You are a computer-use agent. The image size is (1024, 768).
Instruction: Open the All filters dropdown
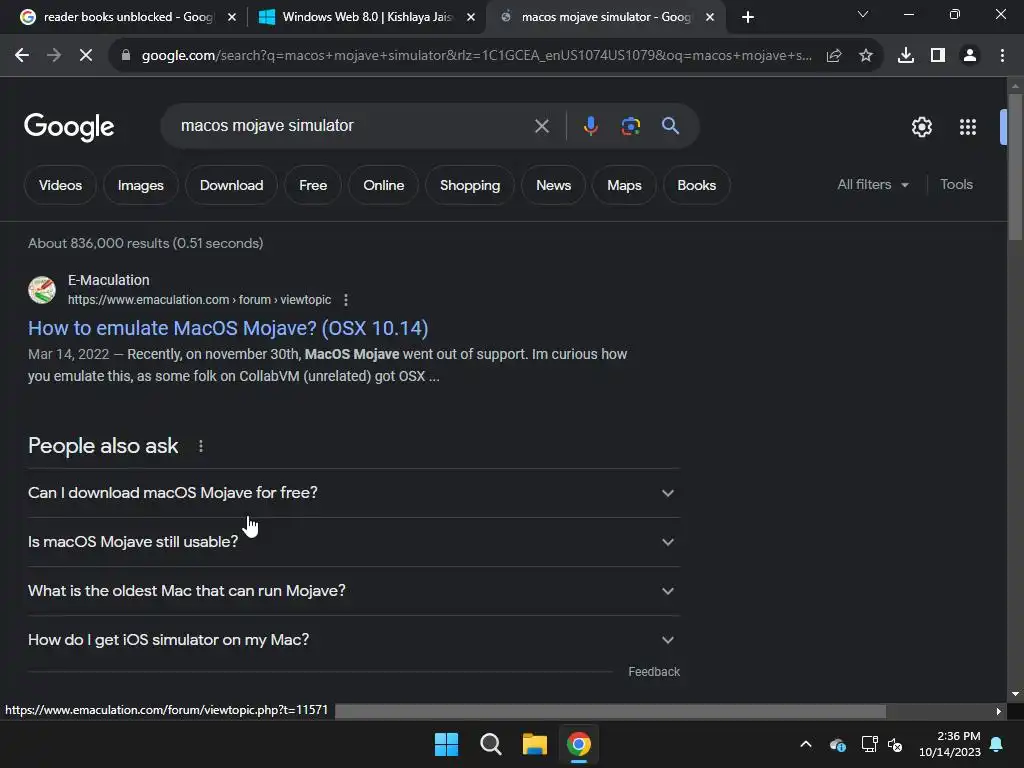tap(872, 185)
